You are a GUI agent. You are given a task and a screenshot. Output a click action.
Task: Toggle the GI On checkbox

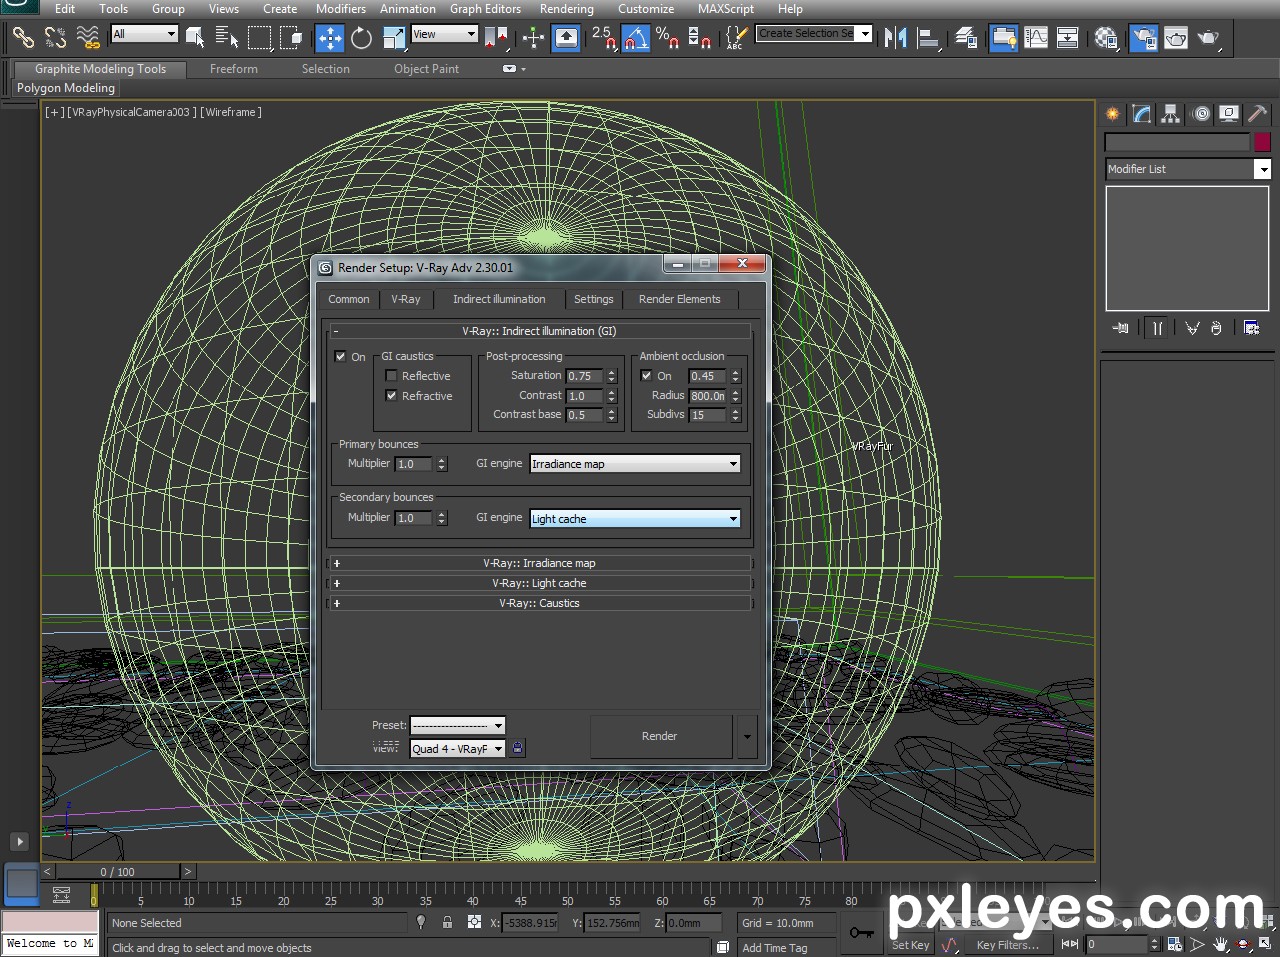pyautogui.click(x=340, y=356)
